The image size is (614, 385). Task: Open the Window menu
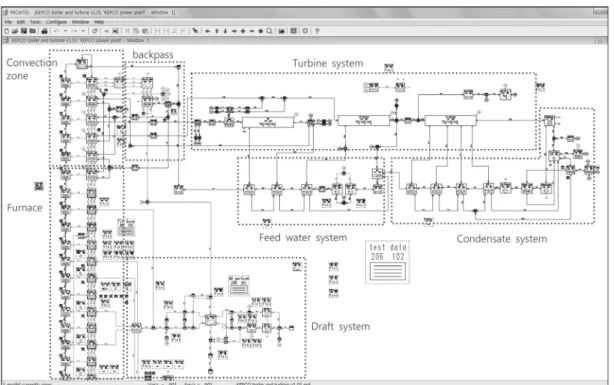point(80,22)
